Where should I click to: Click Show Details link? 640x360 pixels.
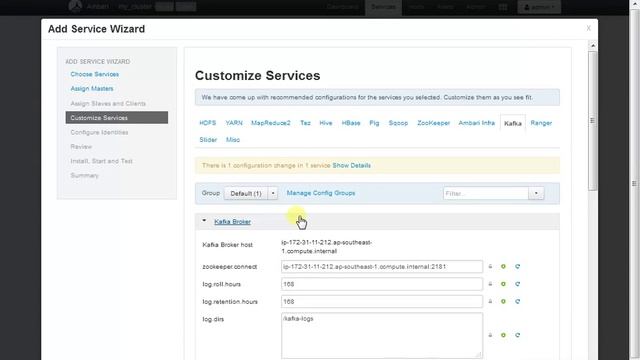coord(351,165)
